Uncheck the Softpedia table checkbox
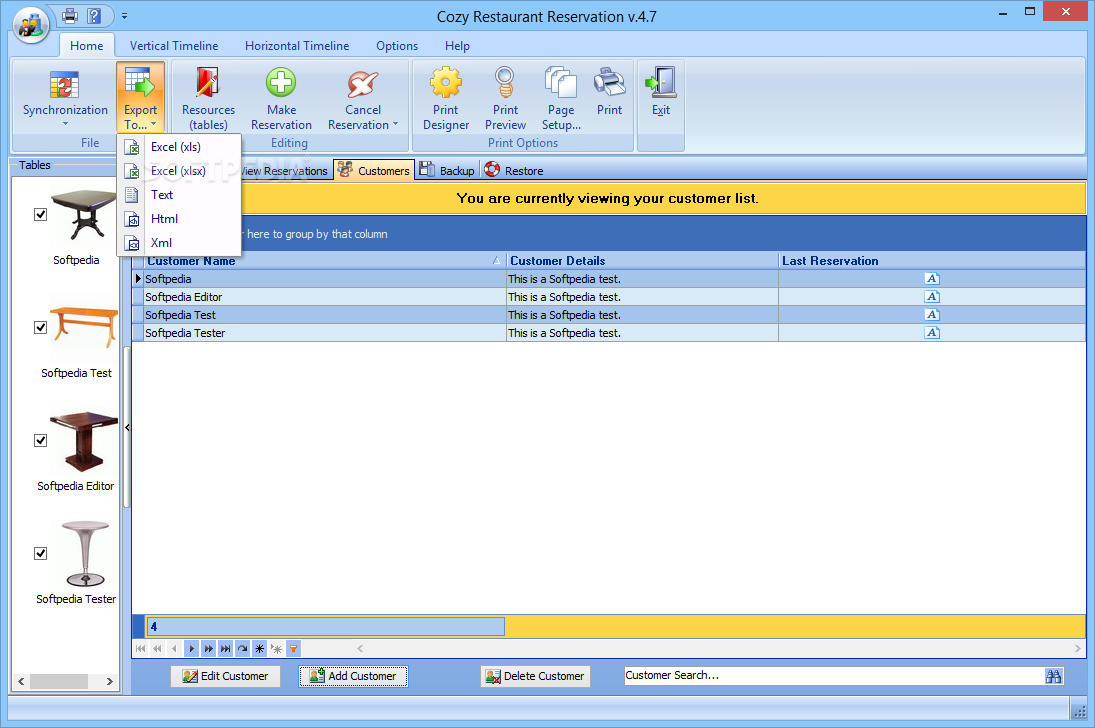The height and width of the screenshot is (728, 1095). 41,214
